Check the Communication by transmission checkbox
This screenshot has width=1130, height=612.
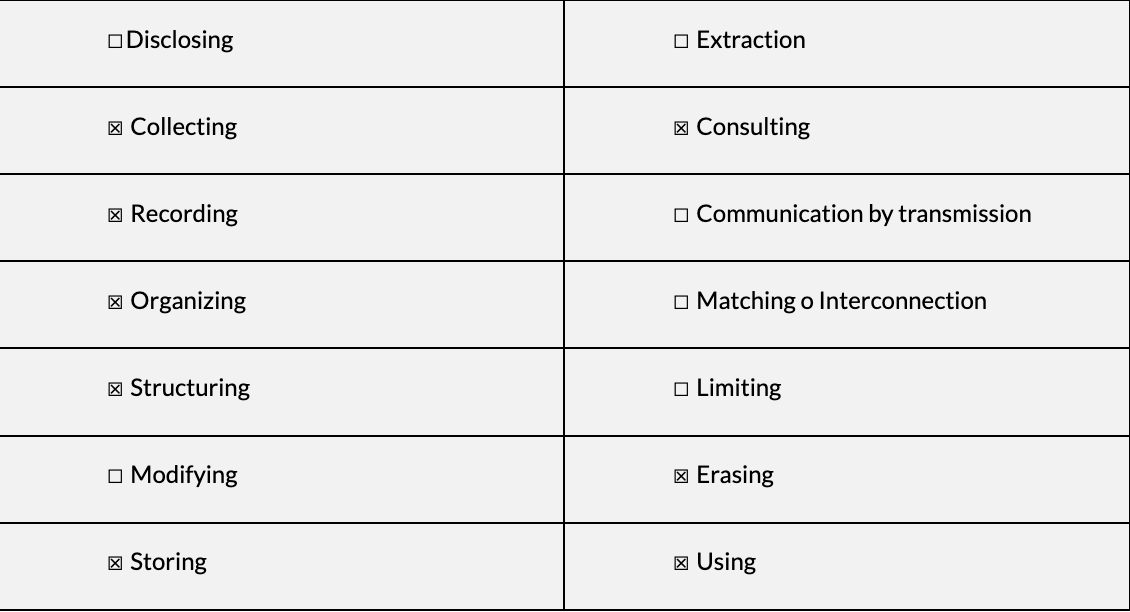(x=681, y=215)
